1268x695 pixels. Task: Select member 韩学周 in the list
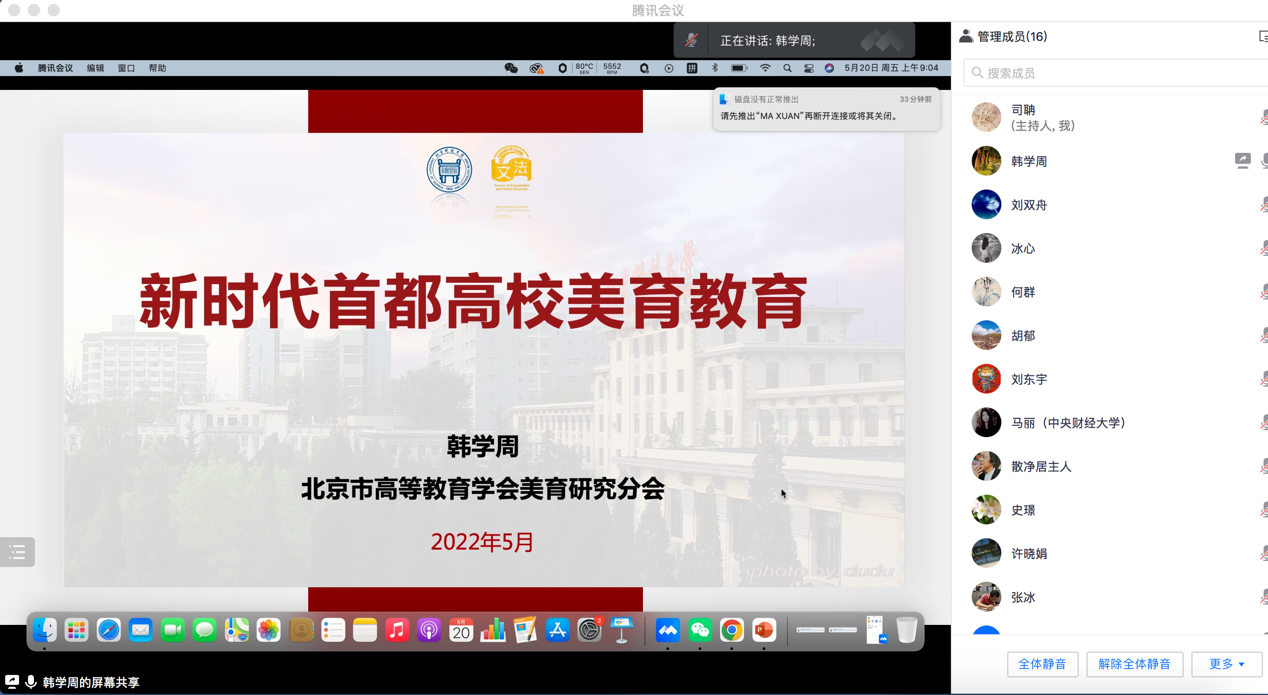pos(1110,161)
